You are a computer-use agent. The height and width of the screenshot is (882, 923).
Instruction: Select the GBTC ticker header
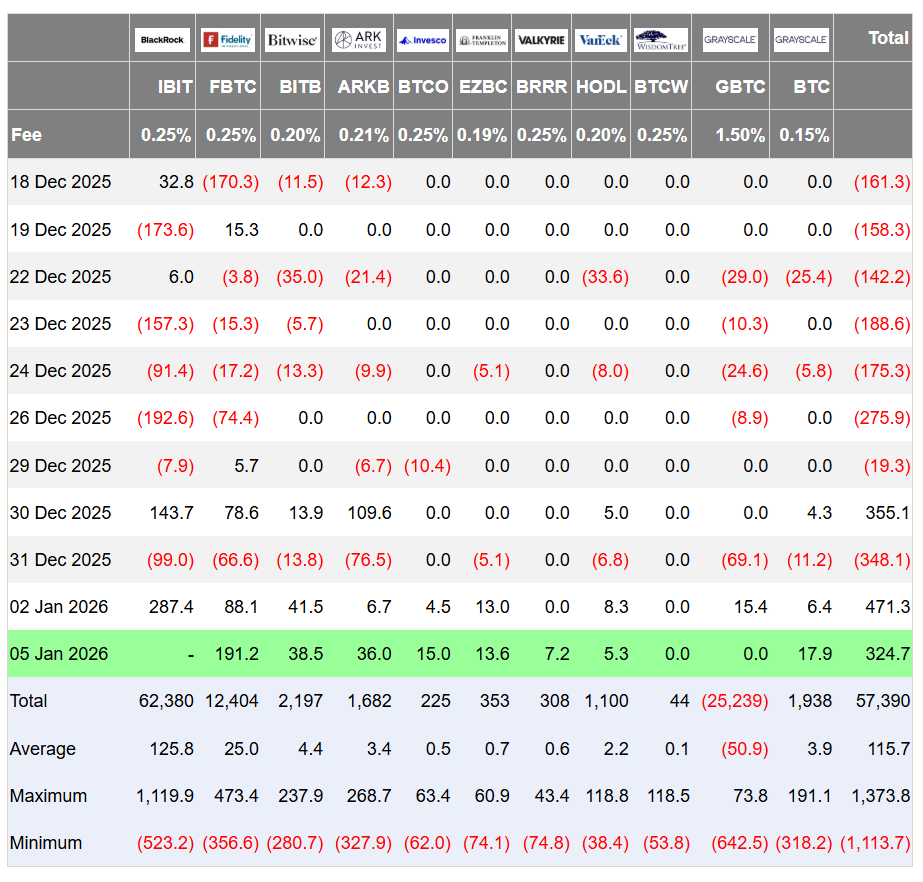740,87
